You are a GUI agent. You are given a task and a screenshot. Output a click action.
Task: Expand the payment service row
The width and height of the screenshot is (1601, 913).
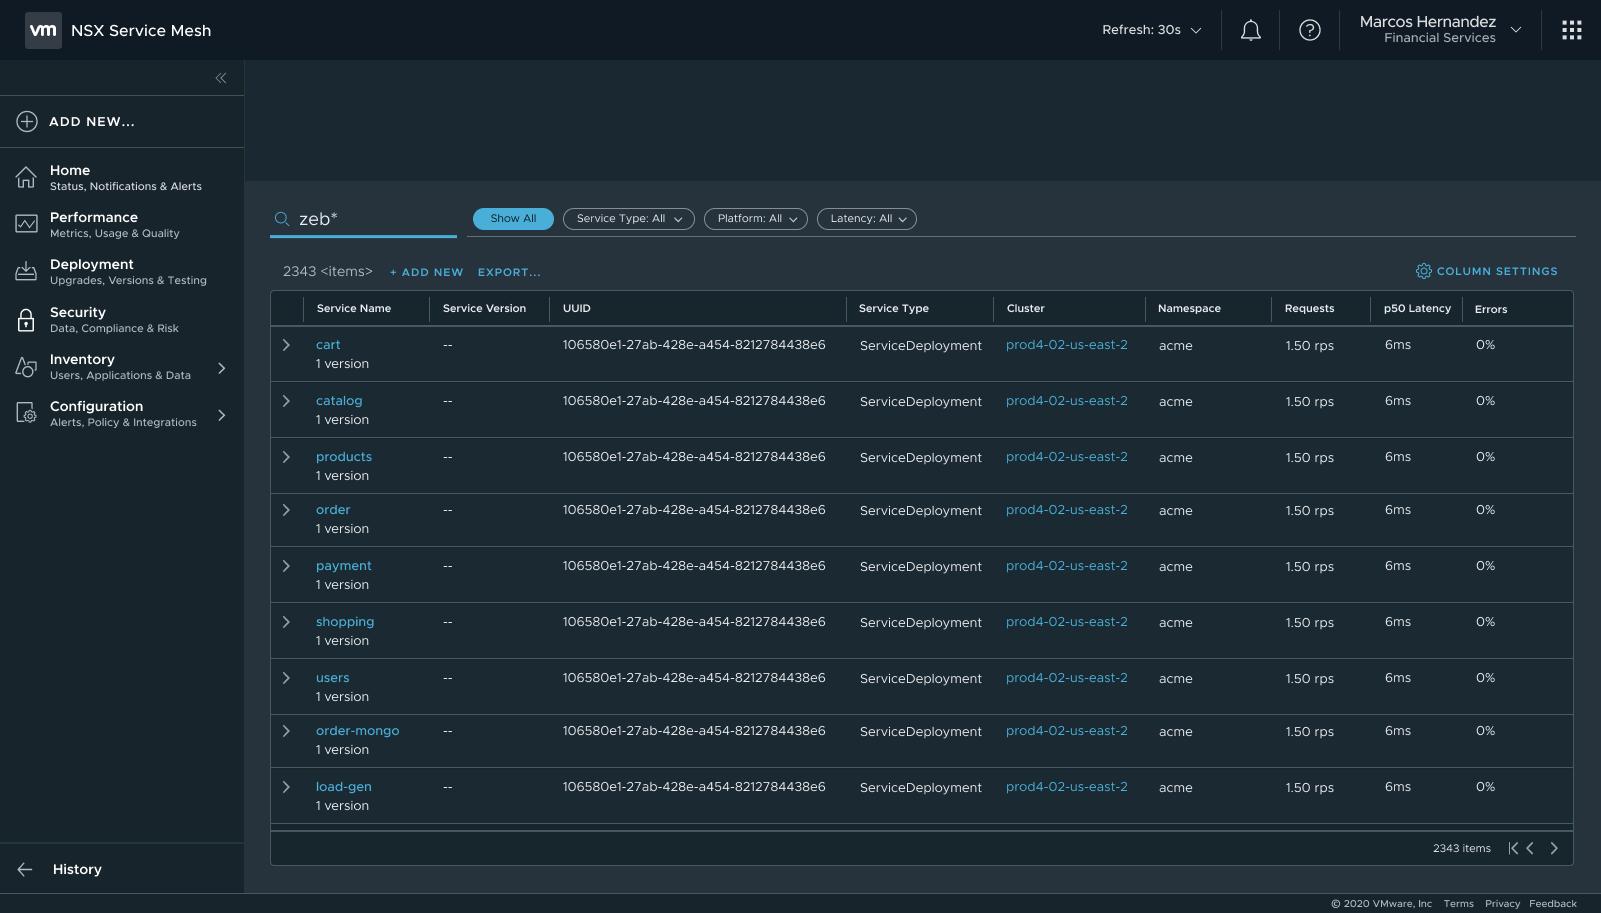click(x=286, y=566)
